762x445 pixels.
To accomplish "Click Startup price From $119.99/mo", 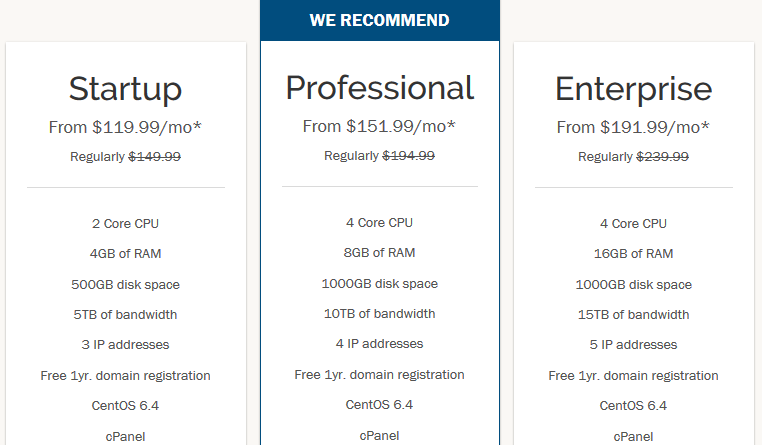I will [x=125, y=127].
